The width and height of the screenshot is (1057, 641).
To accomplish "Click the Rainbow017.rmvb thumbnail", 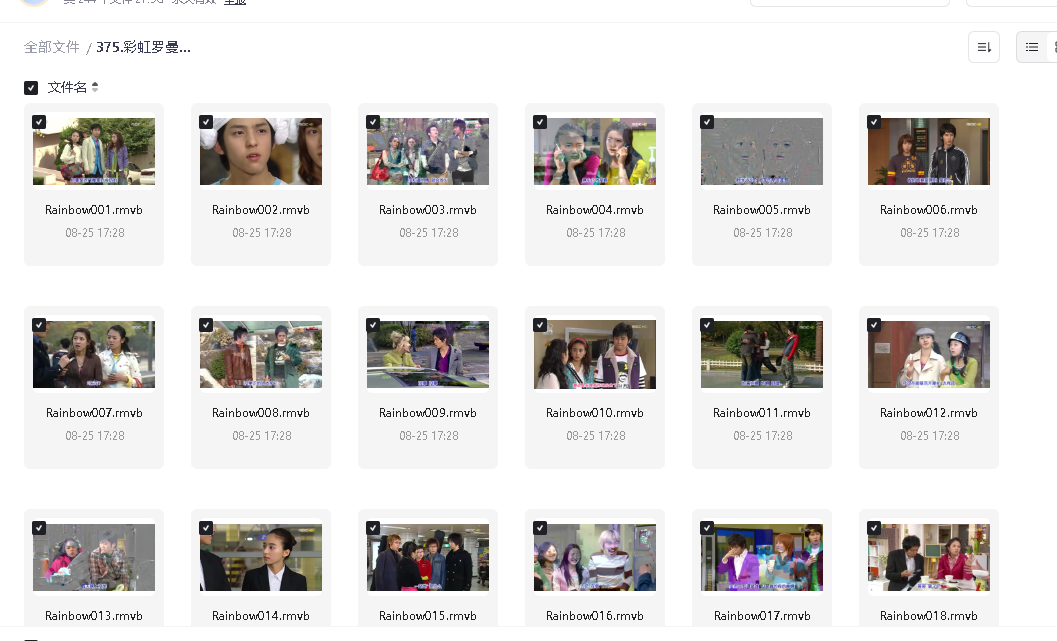I will click(762, 557).
